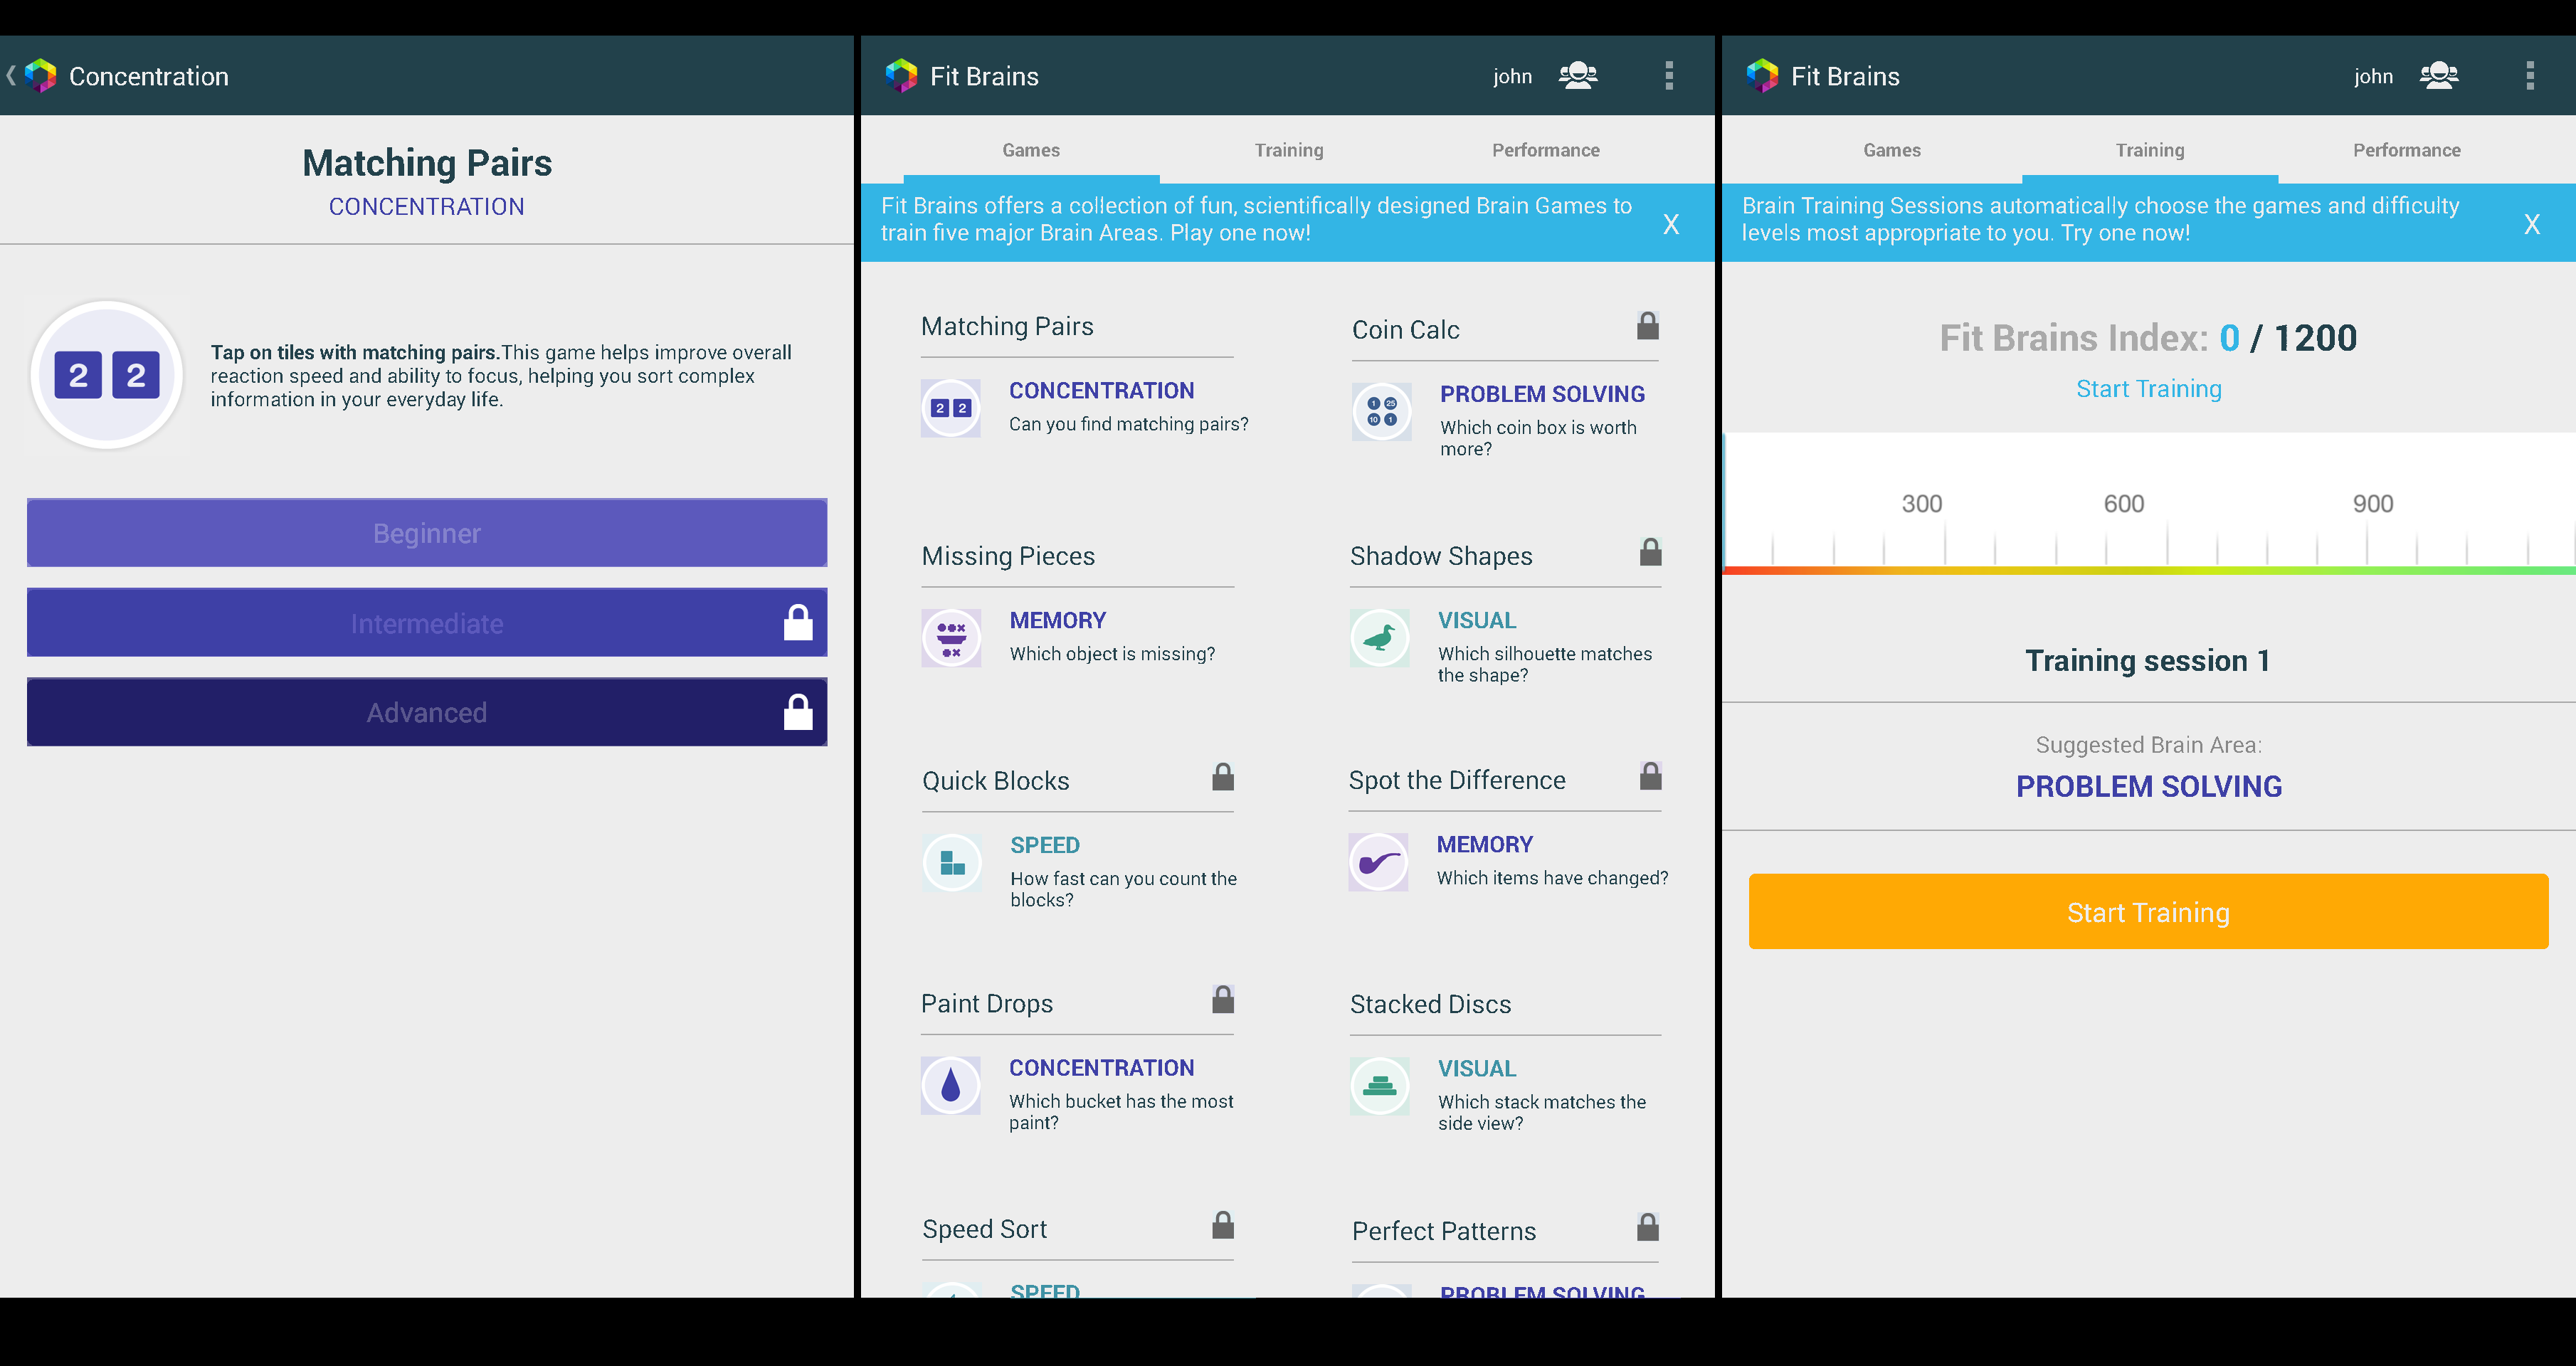Image resolution: width=2576 pixels, height=1366 pixels.
Task: Open the Perfect Patterns game title
Action: pos(1444,1231)
